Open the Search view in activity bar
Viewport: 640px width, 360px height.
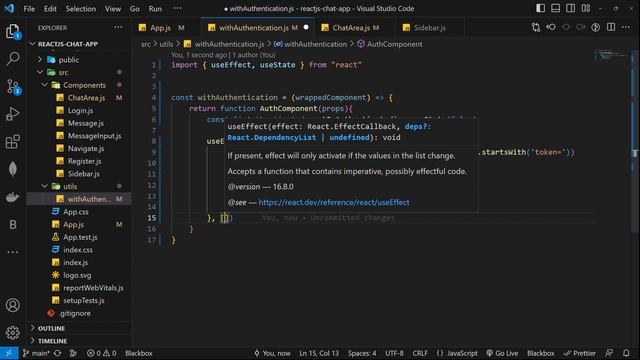(13, 58)
